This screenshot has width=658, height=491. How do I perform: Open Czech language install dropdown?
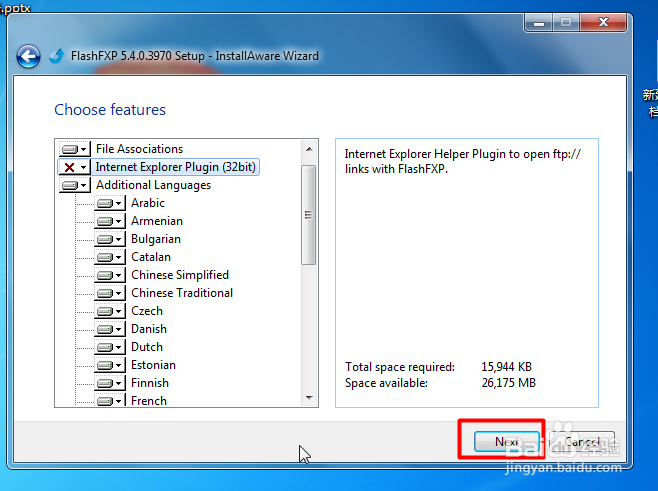click(110, 311)
